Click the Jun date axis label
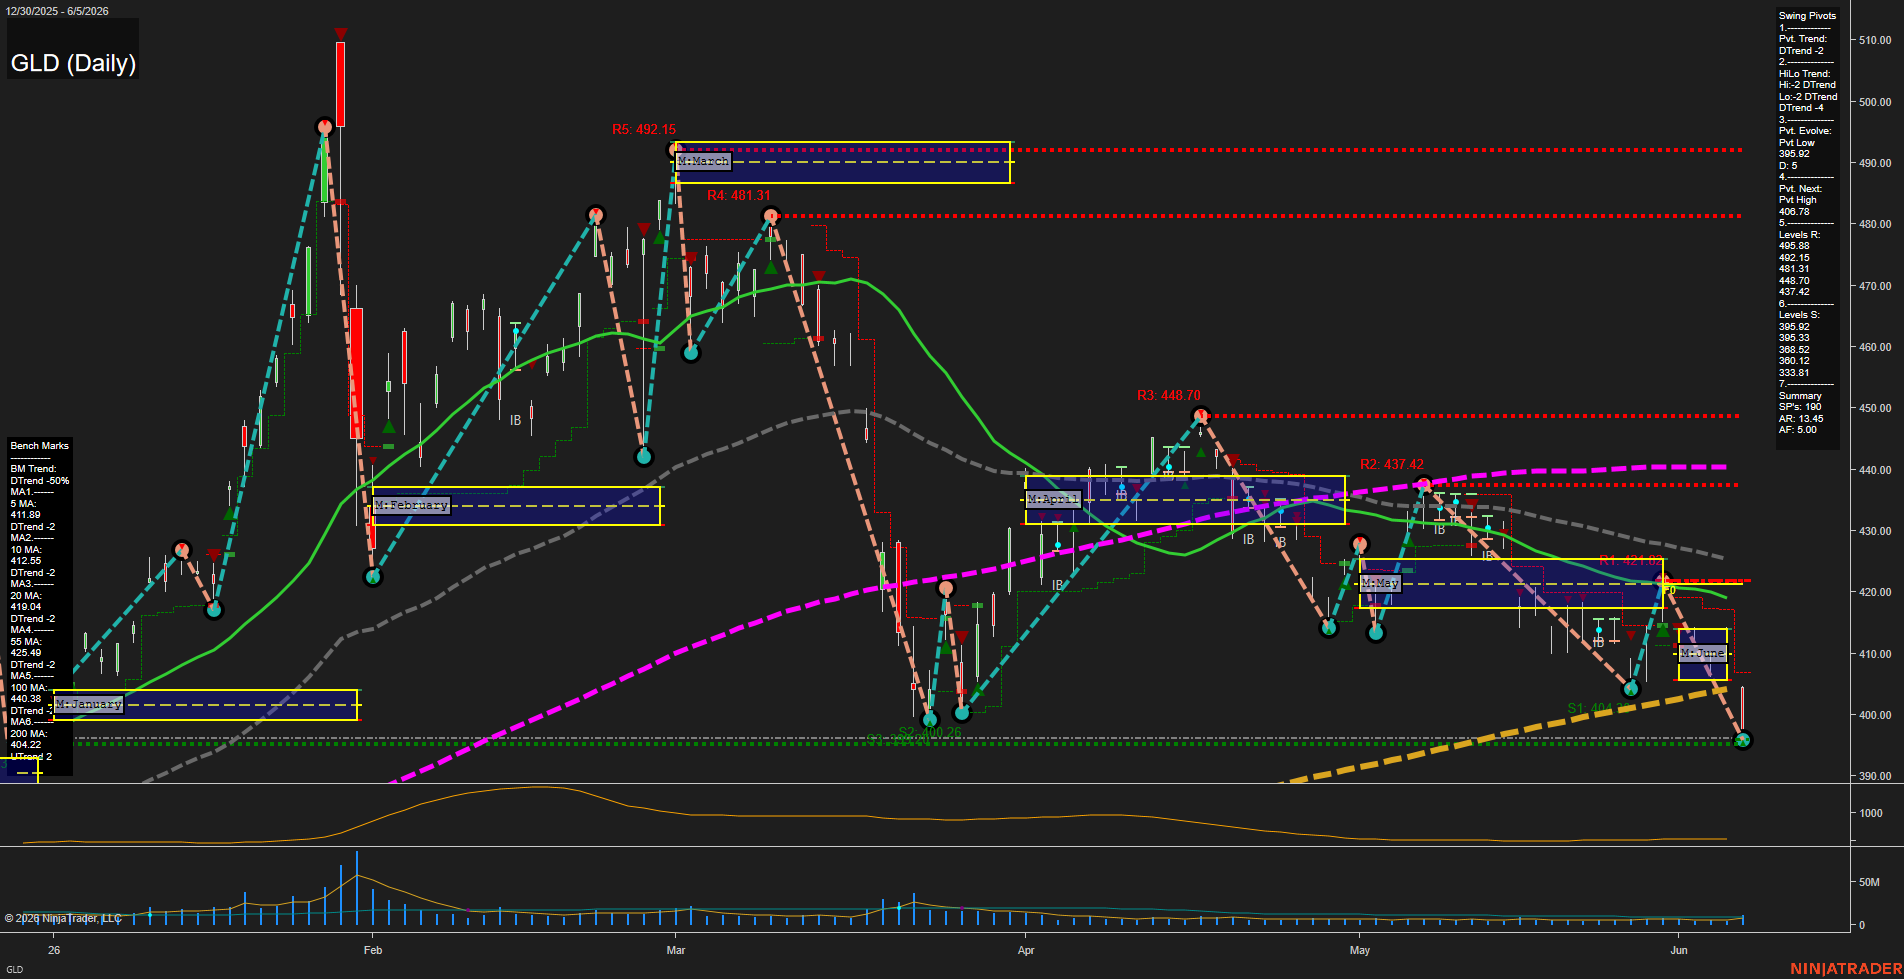 click(x=1679, y=950)
